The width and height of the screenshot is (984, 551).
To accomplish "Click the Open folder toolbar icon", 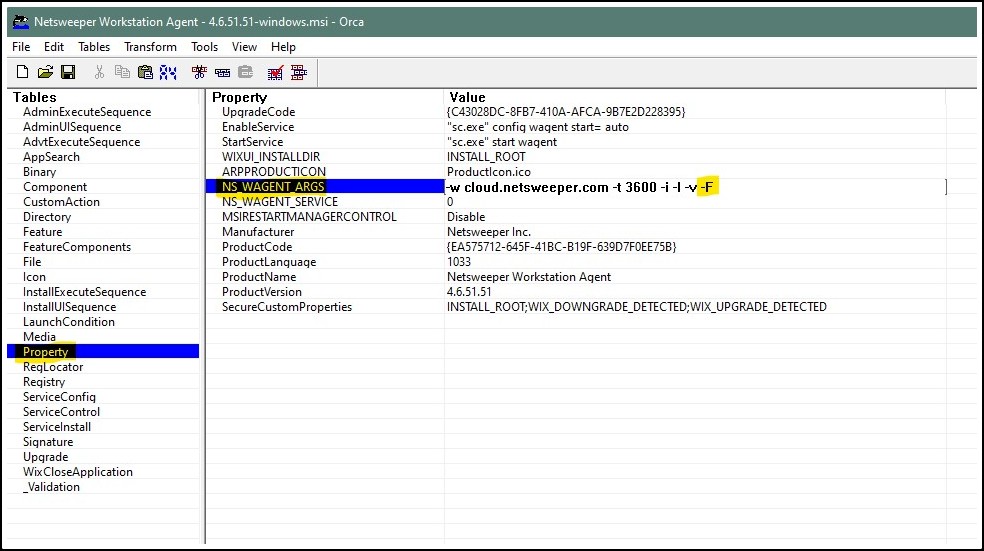I will click(x=45, y=72).
